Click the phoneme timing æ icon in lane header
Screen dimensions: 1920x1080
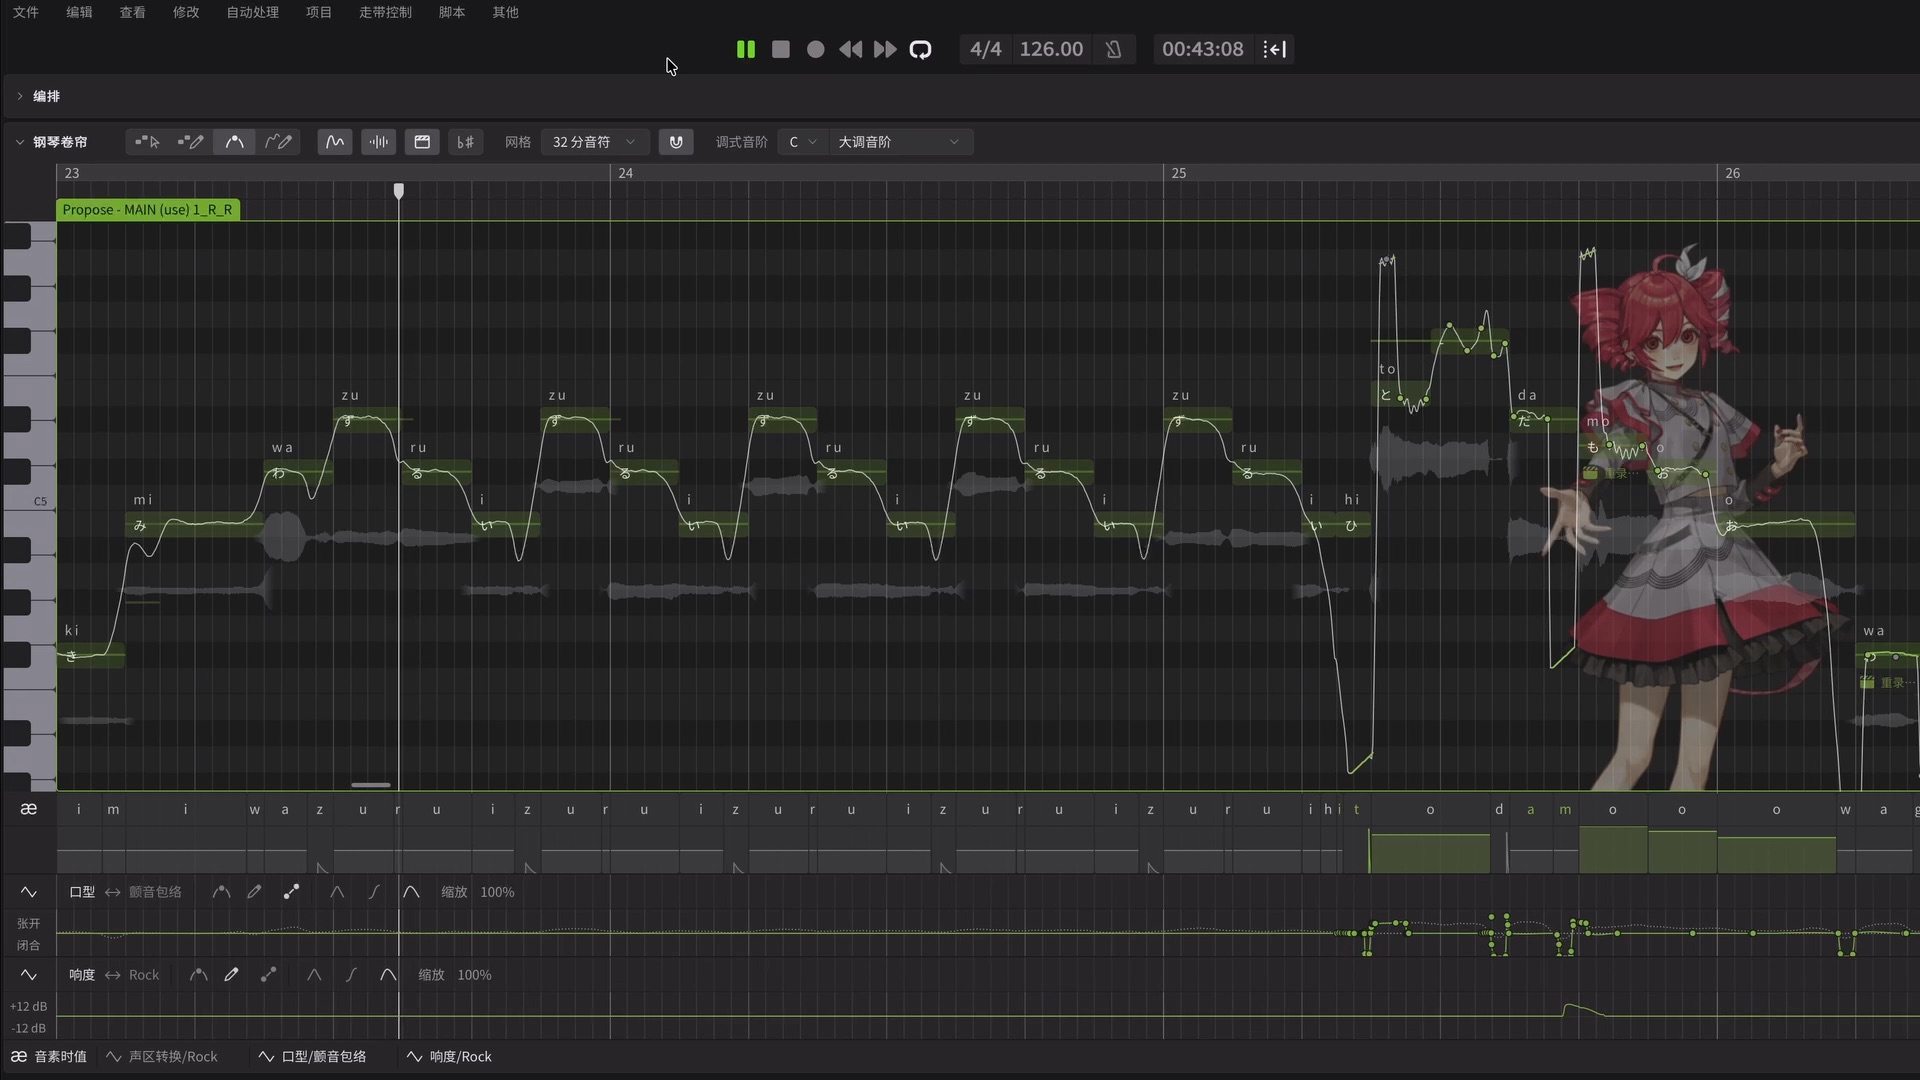click(x=29, y=809)
